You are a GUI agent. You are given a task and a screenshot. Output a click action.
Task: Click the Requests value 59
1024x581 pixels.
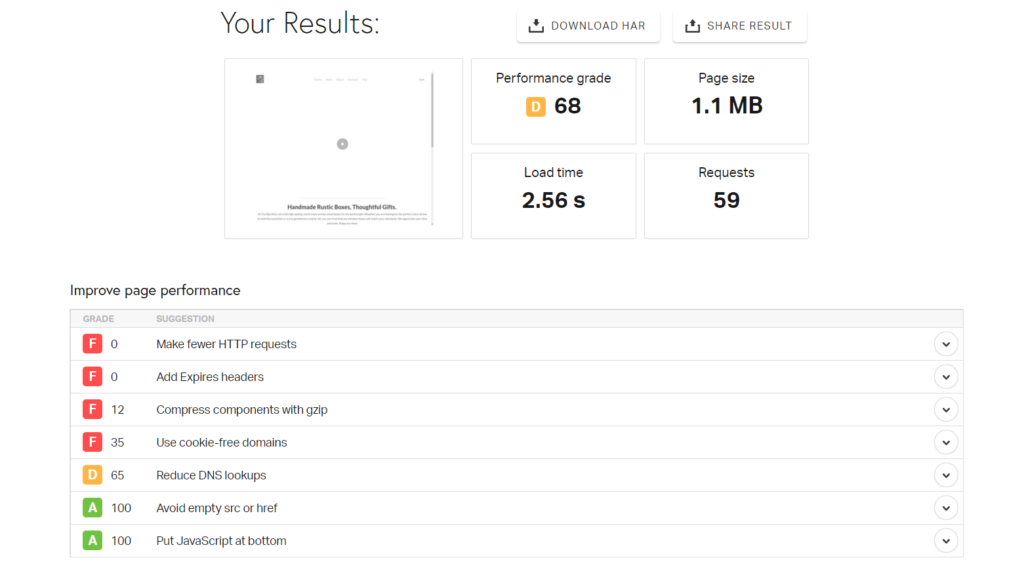point(726,200)
